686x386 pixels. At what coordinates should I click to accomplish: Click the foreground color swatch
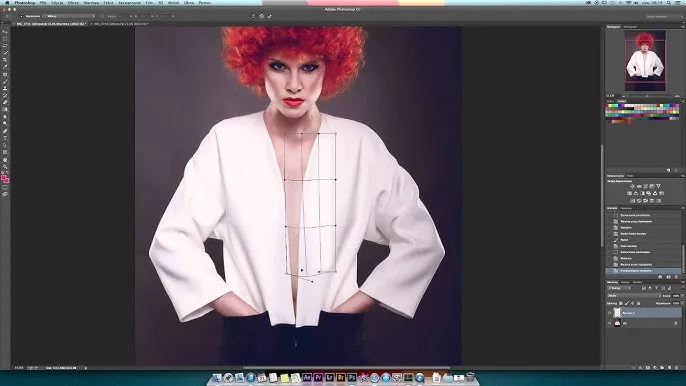pos(4,177)
